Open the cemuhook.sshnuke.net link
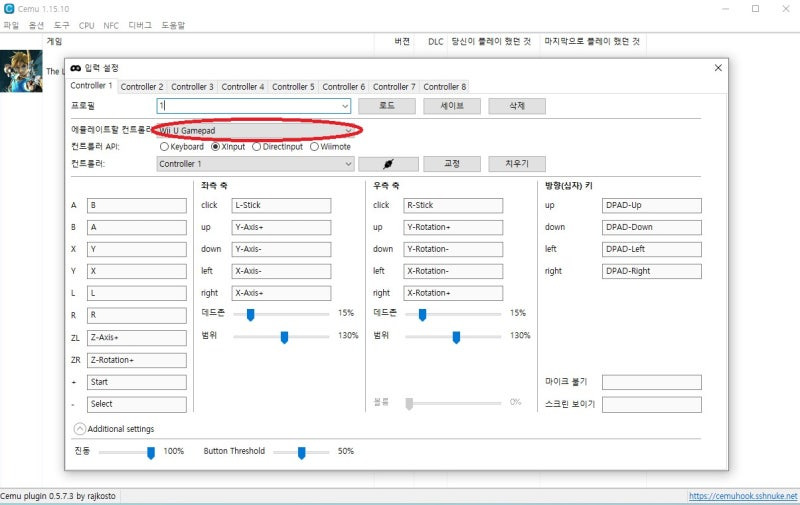Image resolution: width=800 pixels, height=505 pixels. 743,496
